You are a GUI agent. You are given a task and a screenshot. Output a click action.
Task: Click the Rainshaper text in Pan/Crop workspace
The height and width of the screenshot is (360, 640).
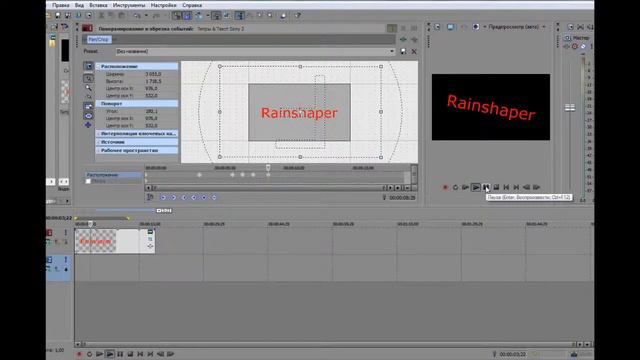(x=299, y=113)
